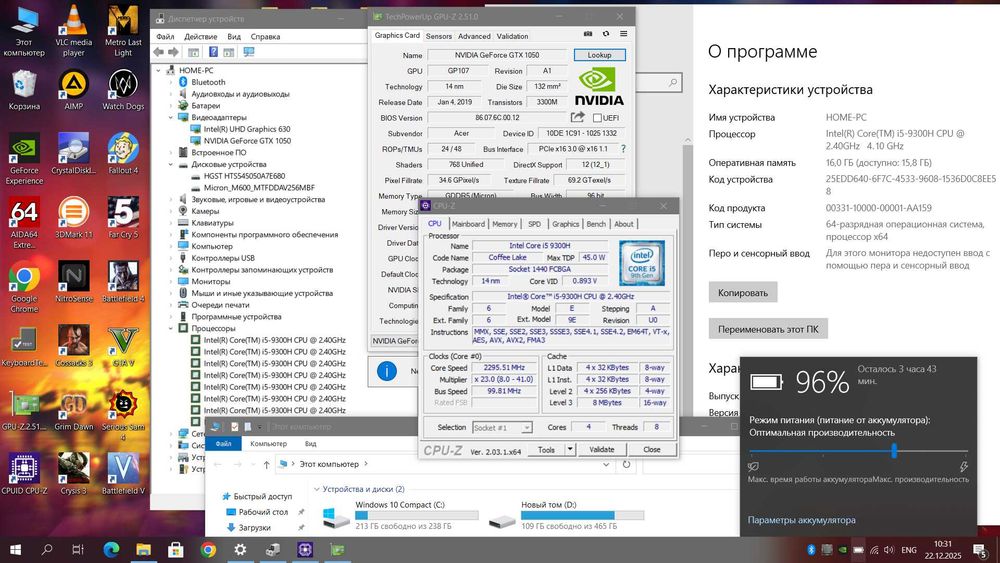Image resolution: width=1000 pixels, height=563 pixels.
Task: Select NVIDIA GeForce GTX 1050 device entry
Action: [x=247, y=141]
